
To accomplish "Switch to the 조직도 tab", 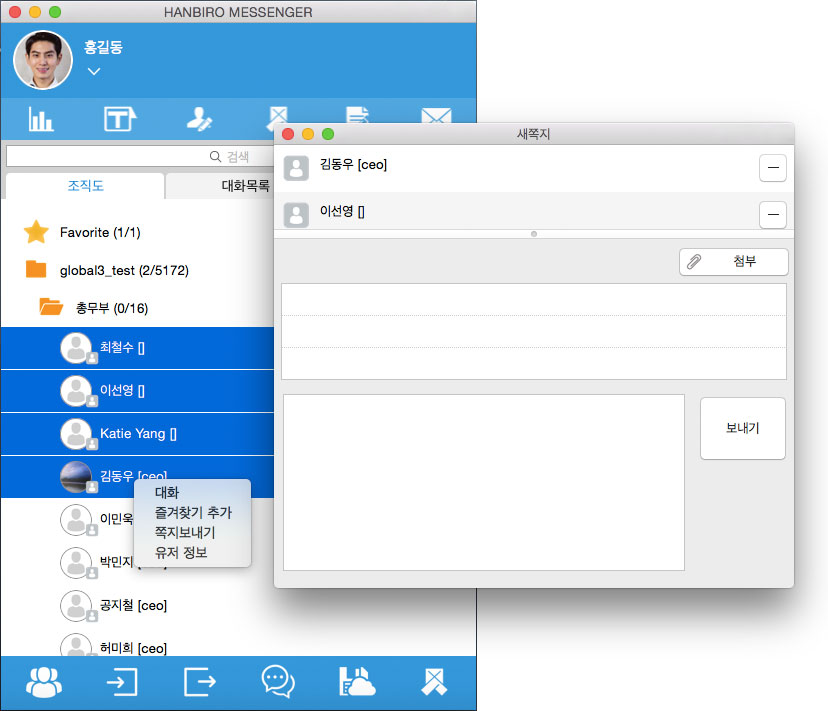I will tap(85, 185).
